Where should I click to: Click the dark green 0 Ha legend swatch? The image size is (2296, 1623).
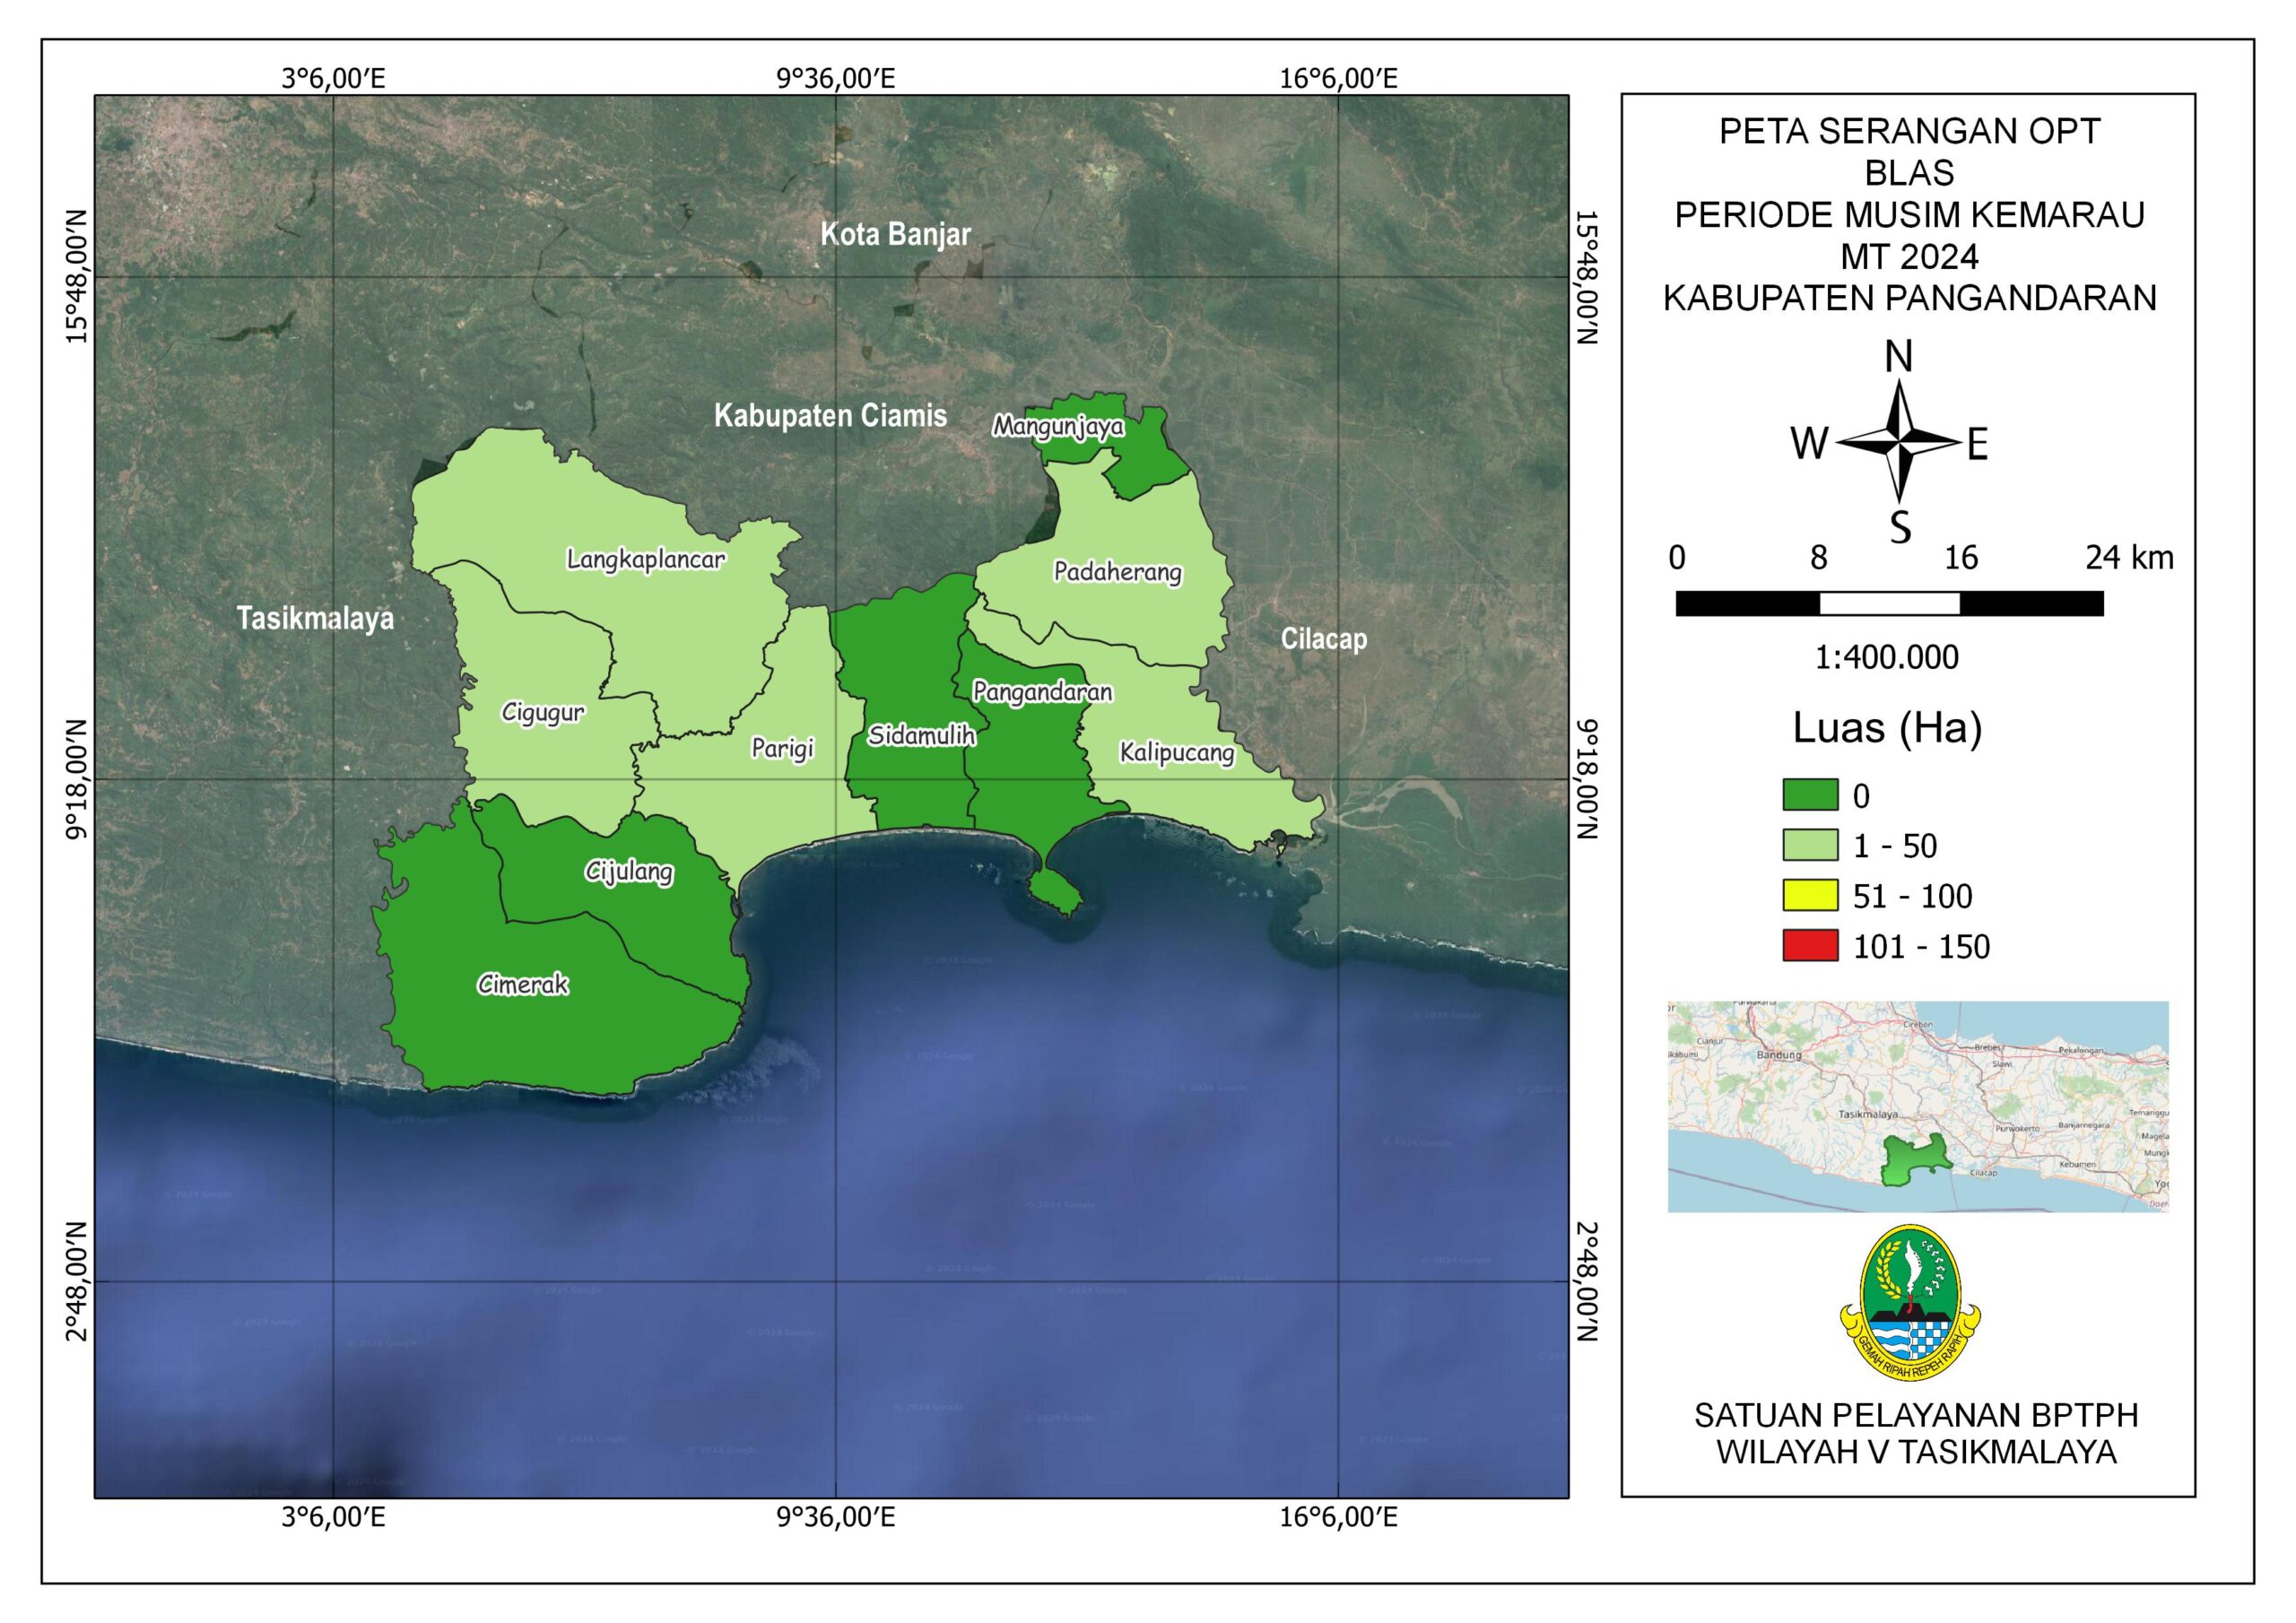[x=1810, y=795]
